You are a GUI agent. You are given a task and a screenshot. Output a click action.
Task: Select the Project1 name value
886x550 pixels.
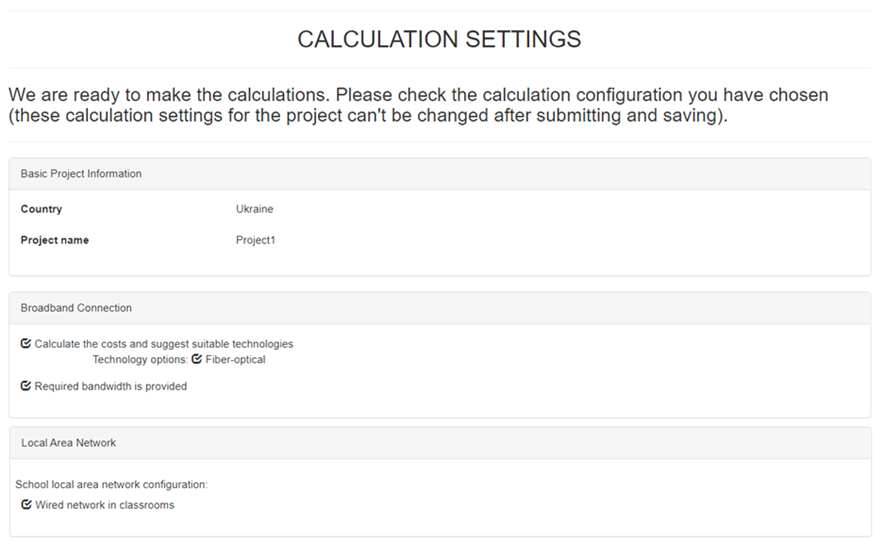click(x=255, y=240)
